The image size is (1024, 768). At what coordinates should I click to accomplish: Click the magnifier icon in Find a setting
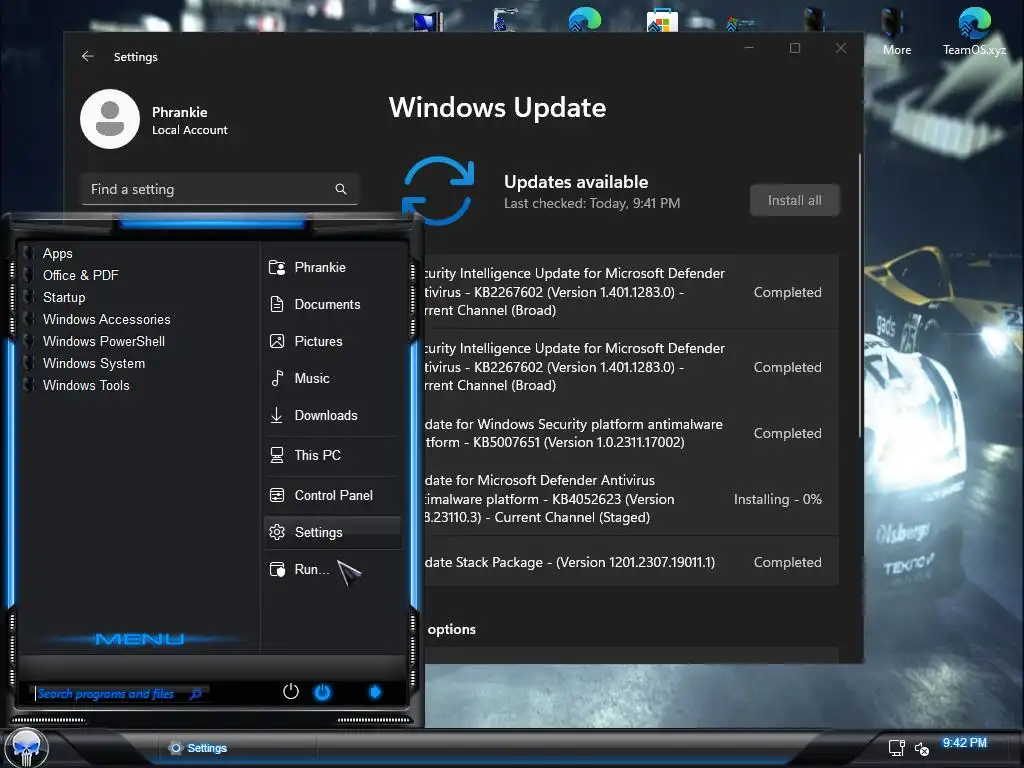(340, 189)
